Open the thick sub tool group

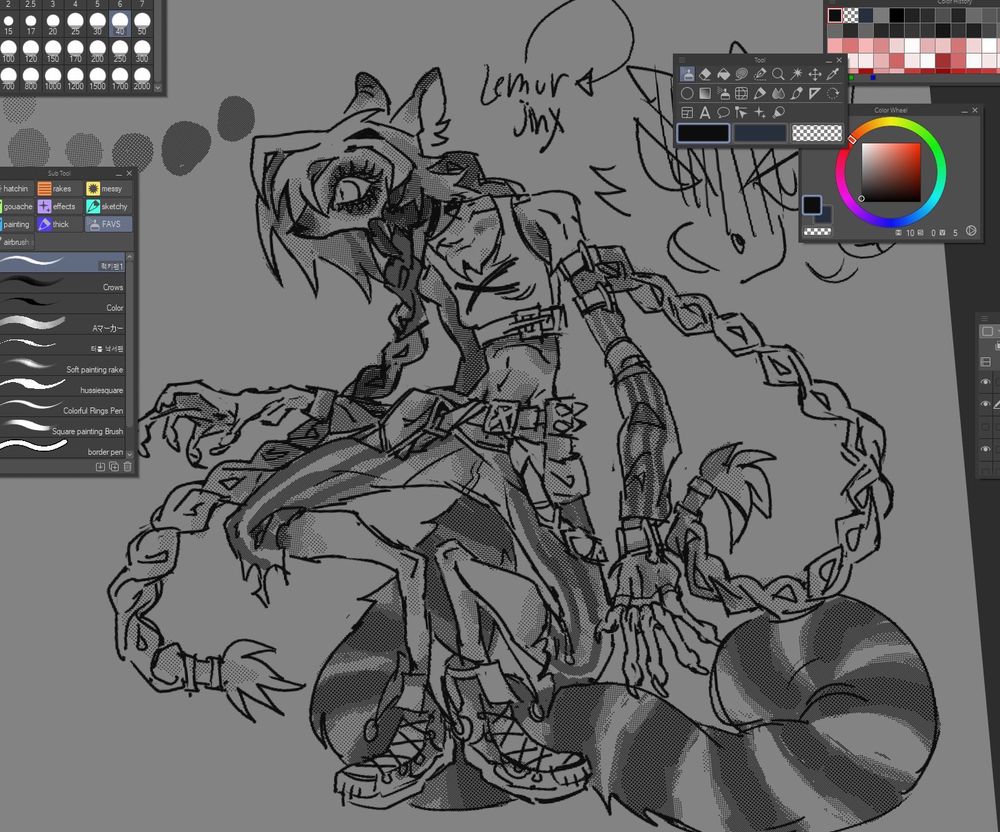coord(60,224)
